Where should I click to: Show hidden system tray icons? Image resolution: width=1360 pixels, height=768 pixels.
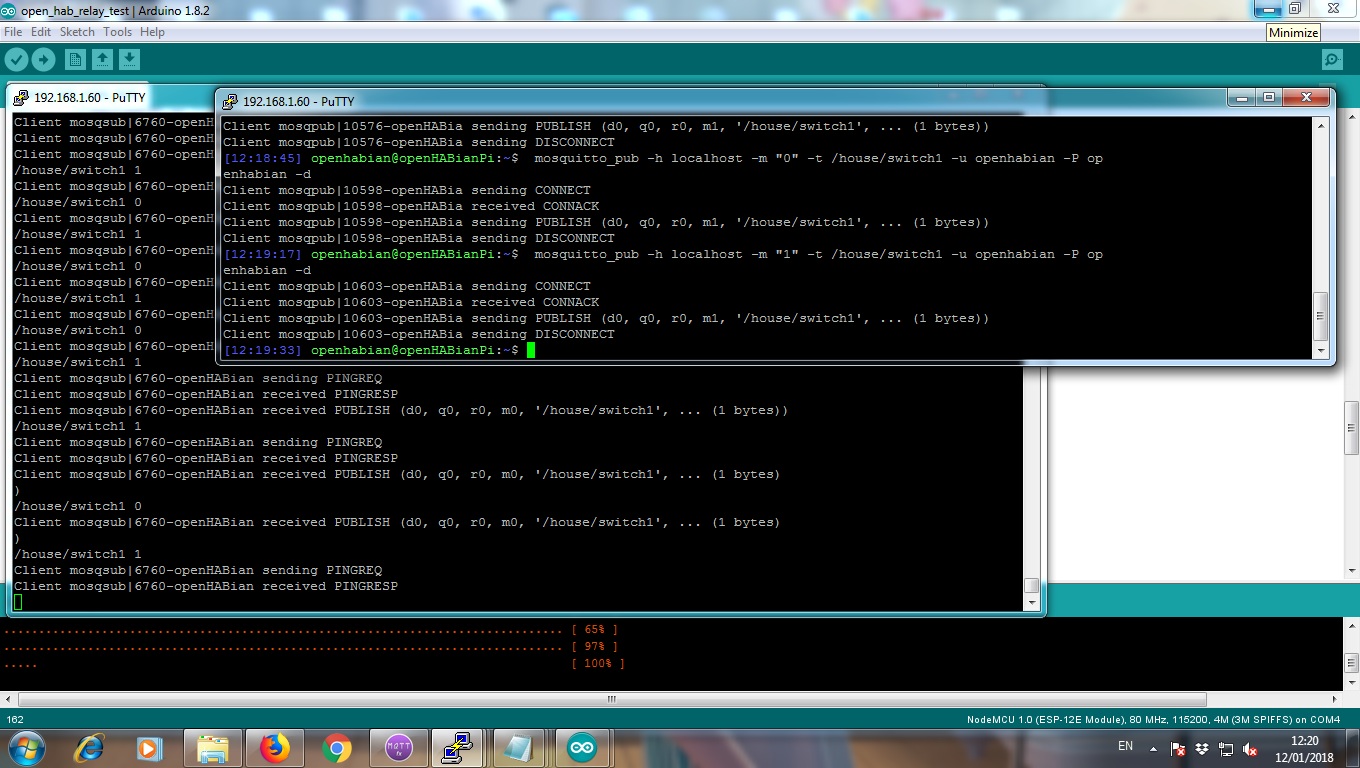[x=1153, y=748]
